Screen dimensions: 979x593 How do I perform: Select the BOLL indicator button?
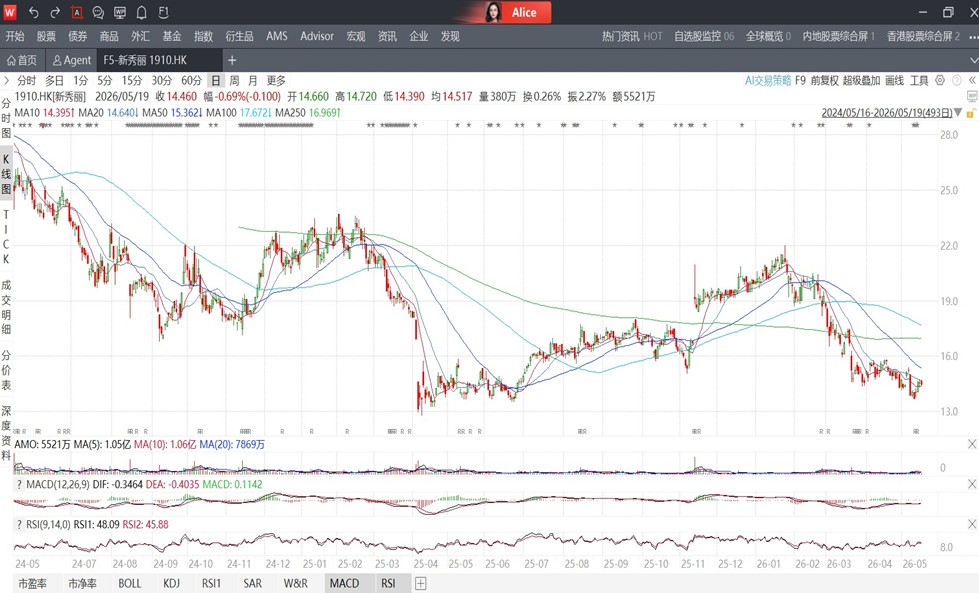click(x=130, y=583)
